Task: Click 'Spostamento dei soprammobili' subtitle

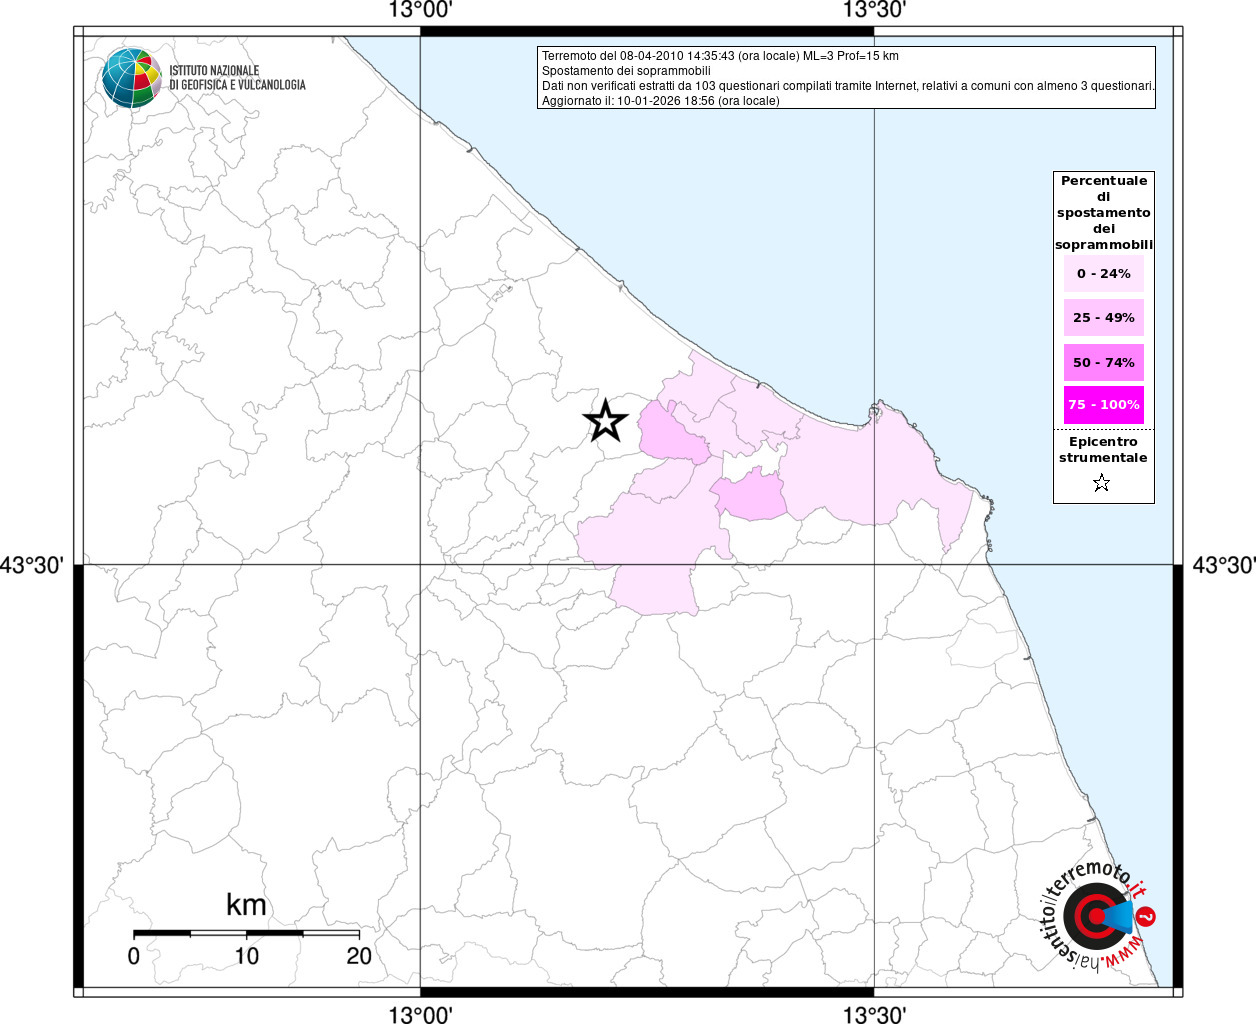Action: [626, 71]
